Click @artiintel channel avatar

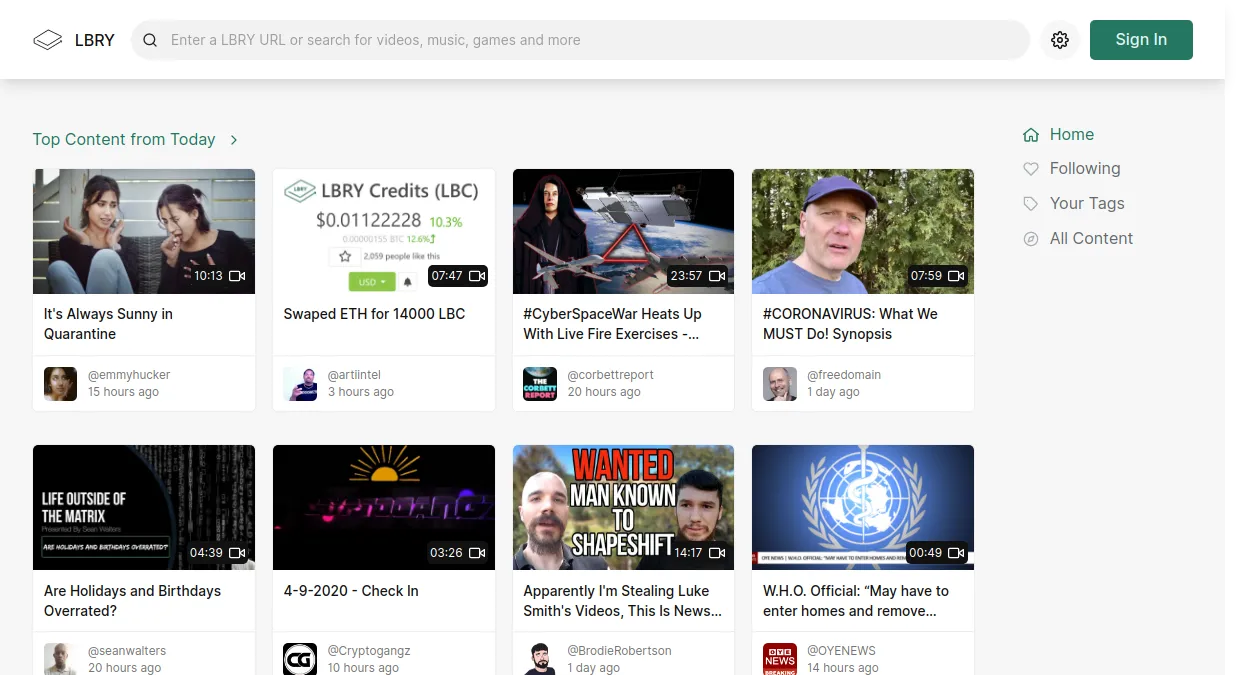(300, 384)
